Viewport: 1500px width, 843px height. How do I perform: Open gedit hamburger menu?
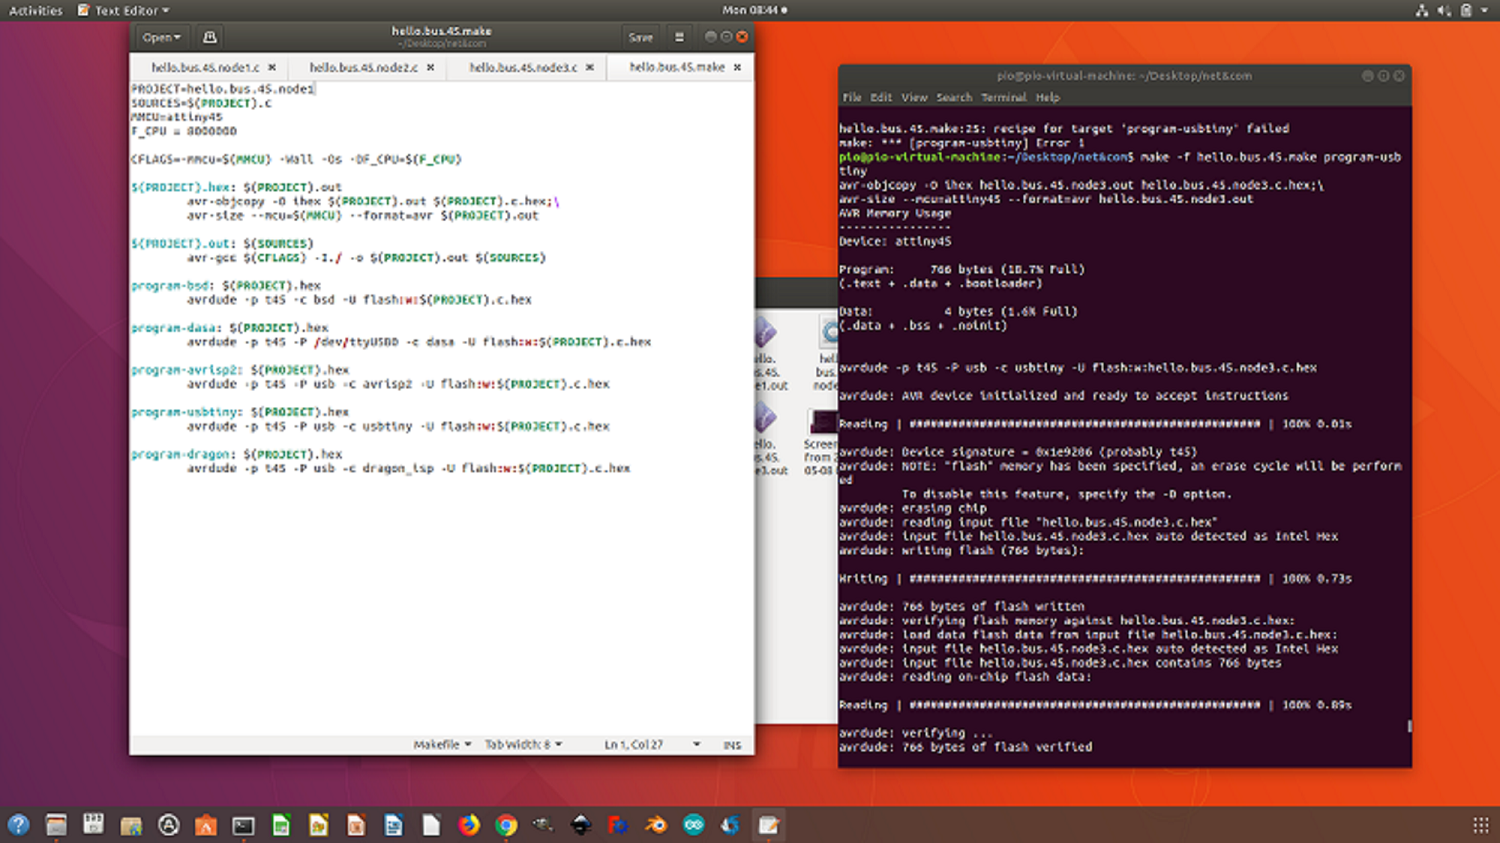pyautogui.click(x=679, y=37)
